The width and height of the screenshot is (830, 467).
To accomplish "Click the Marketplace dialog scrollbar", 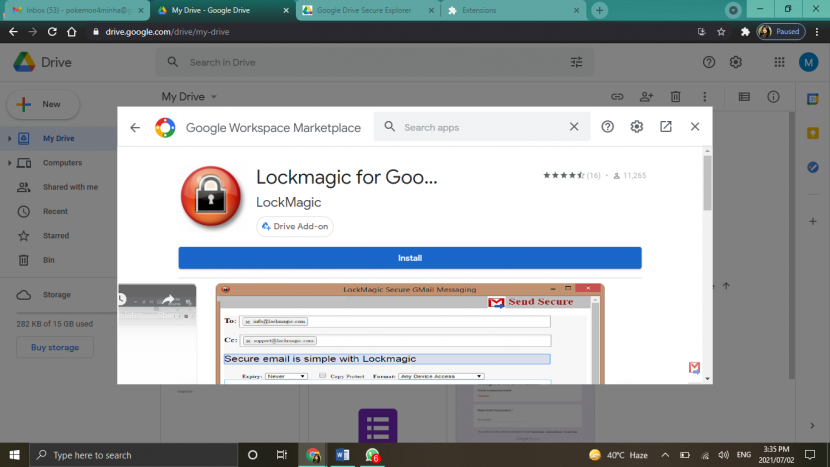I will [707, 183].
